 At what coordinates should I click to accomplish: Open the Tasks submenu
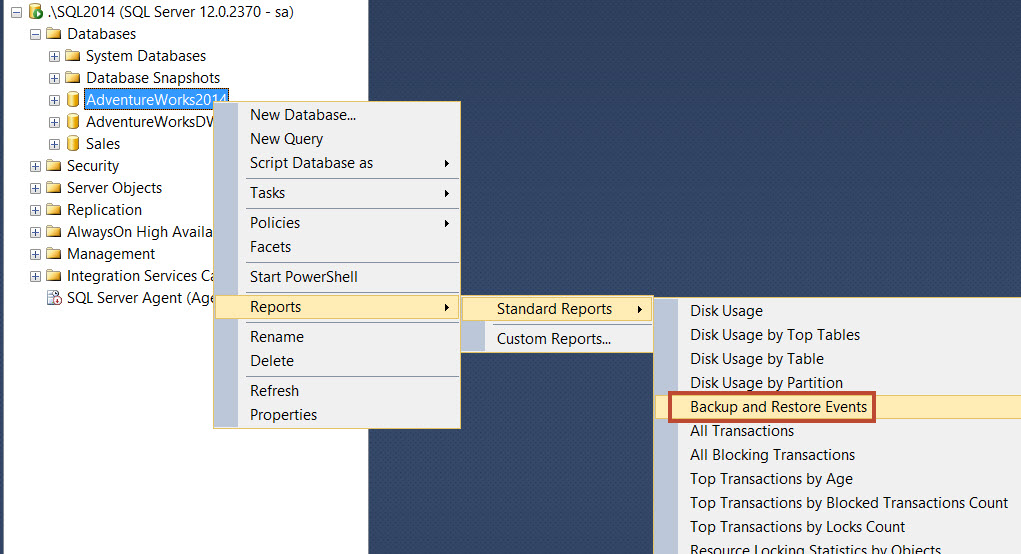click(x=337, y=193)
